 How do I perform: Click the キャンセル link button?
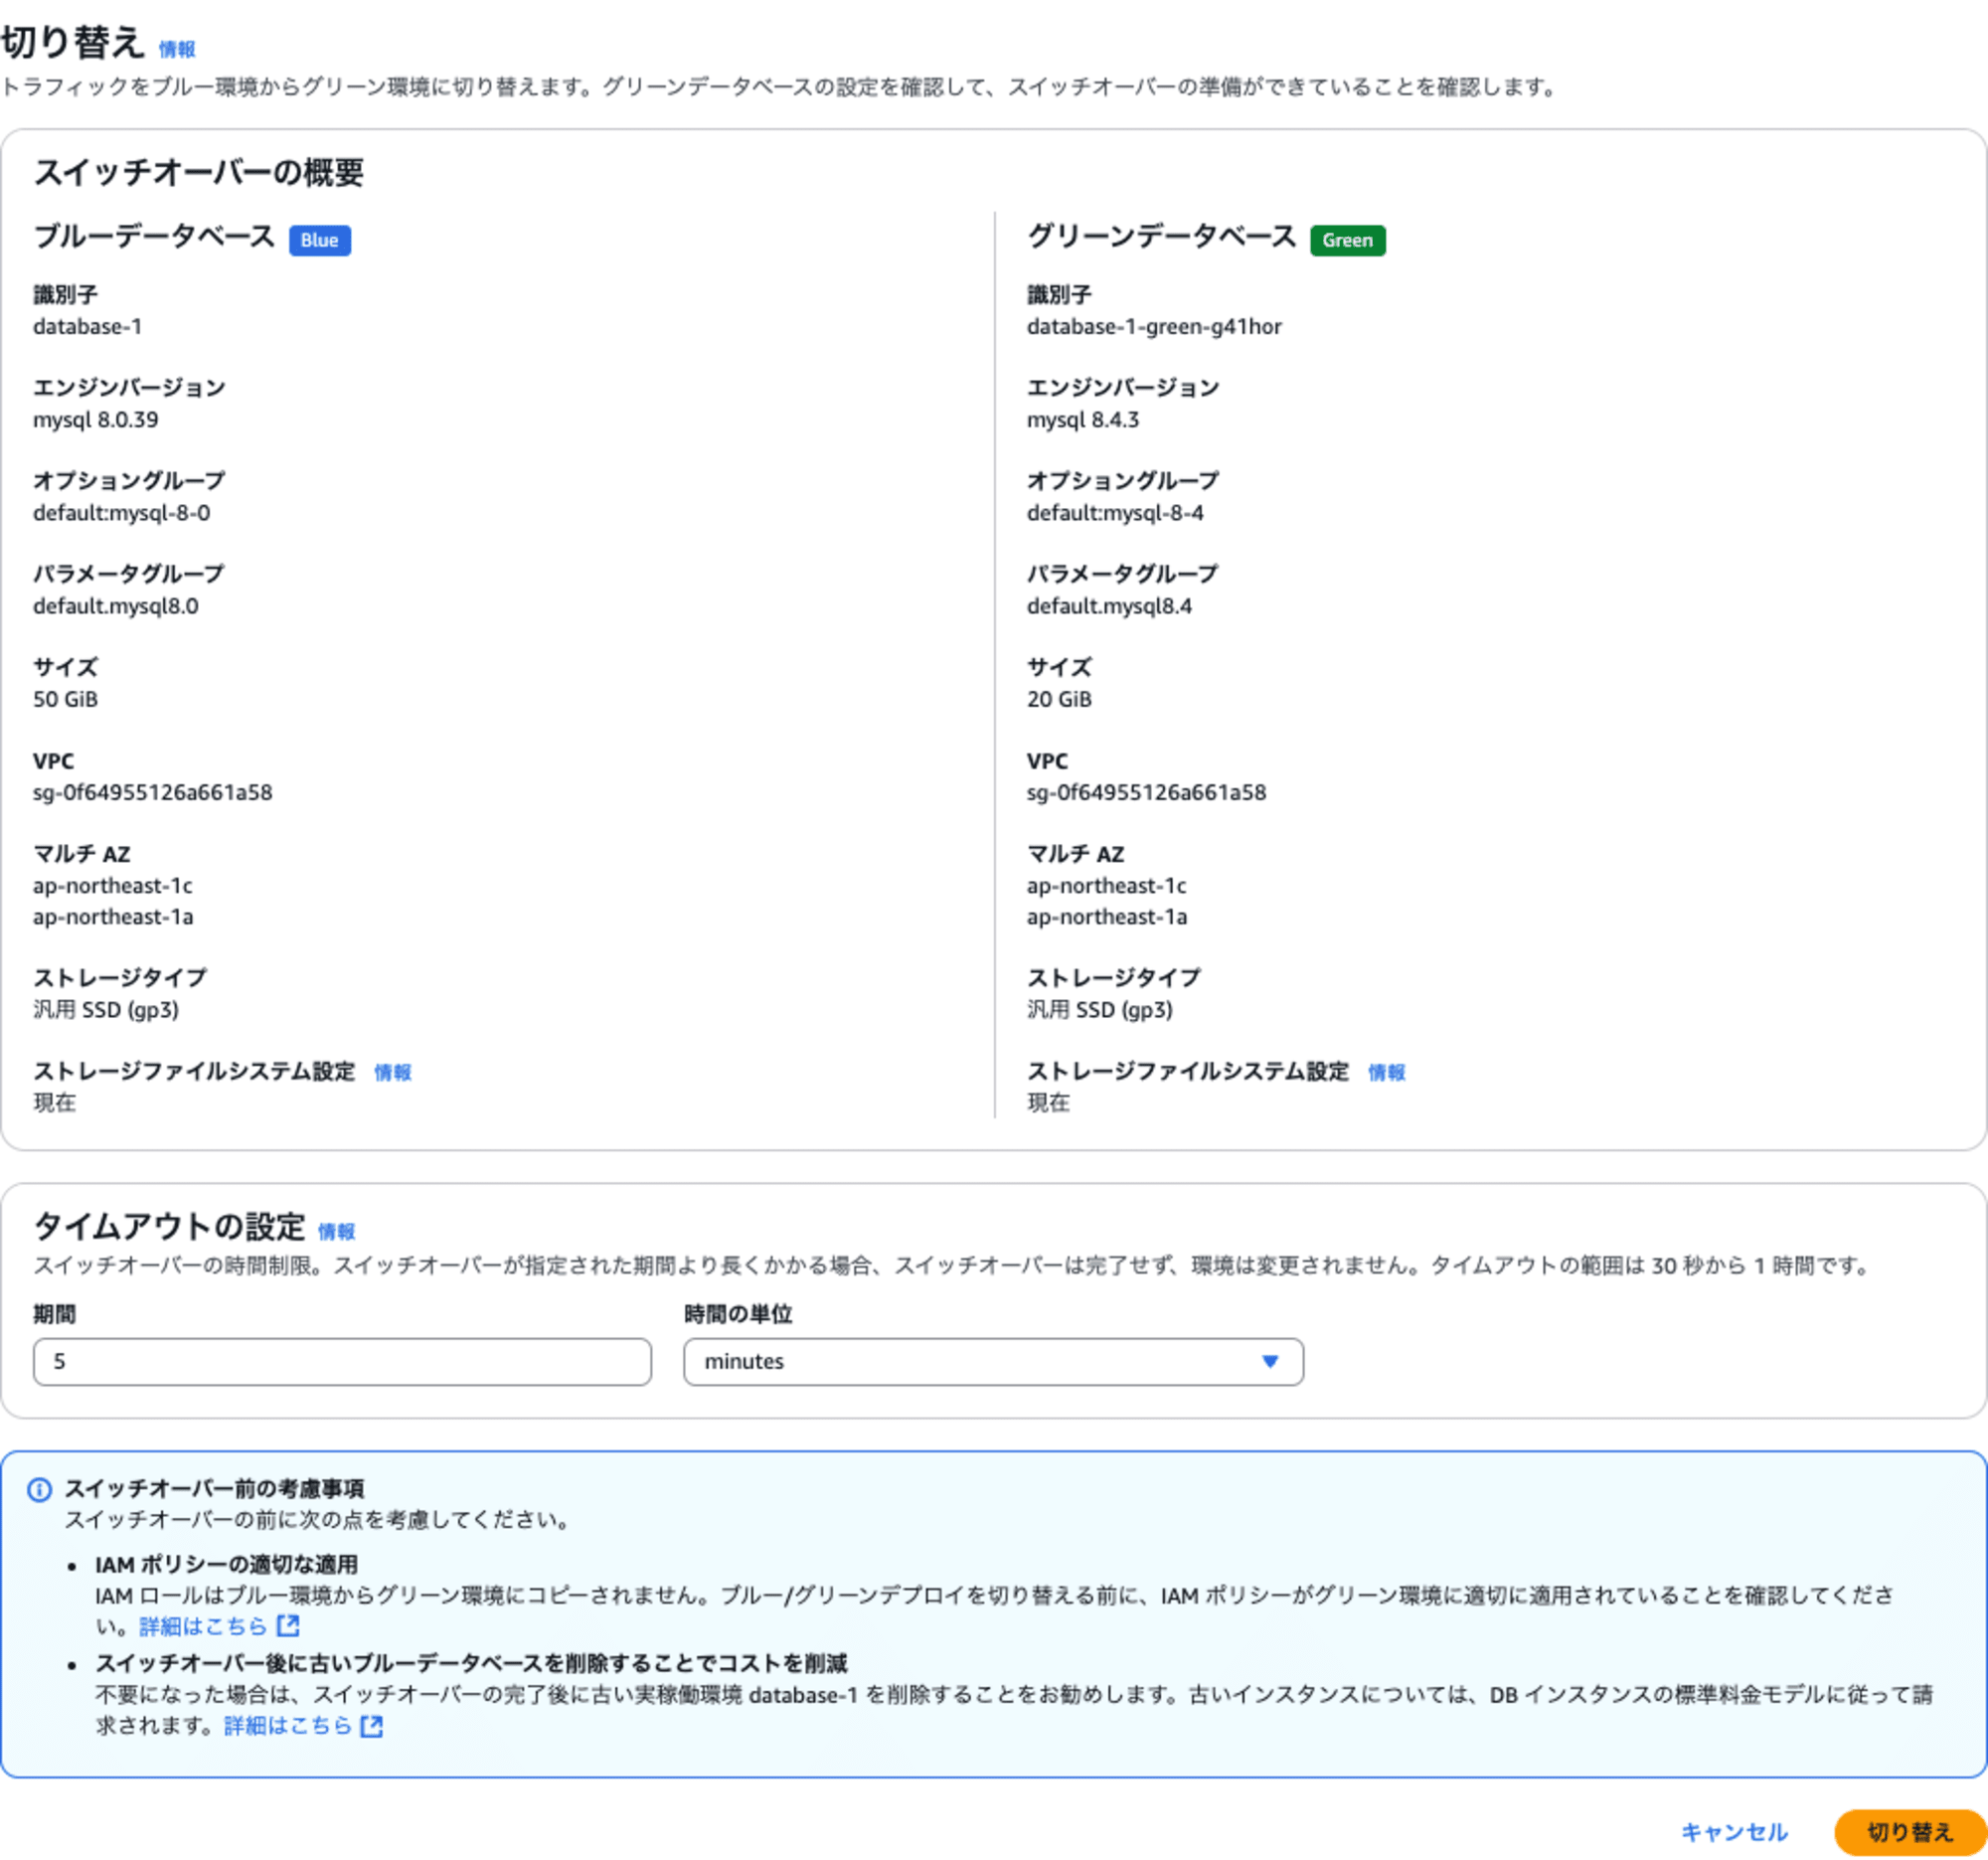click(1734, 1831)
